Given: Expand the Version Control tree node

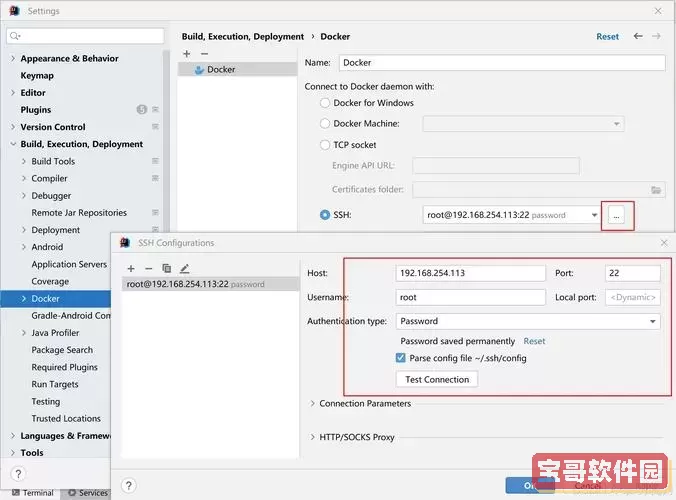Looking at the screenshot, I should (x=13, y=127).
